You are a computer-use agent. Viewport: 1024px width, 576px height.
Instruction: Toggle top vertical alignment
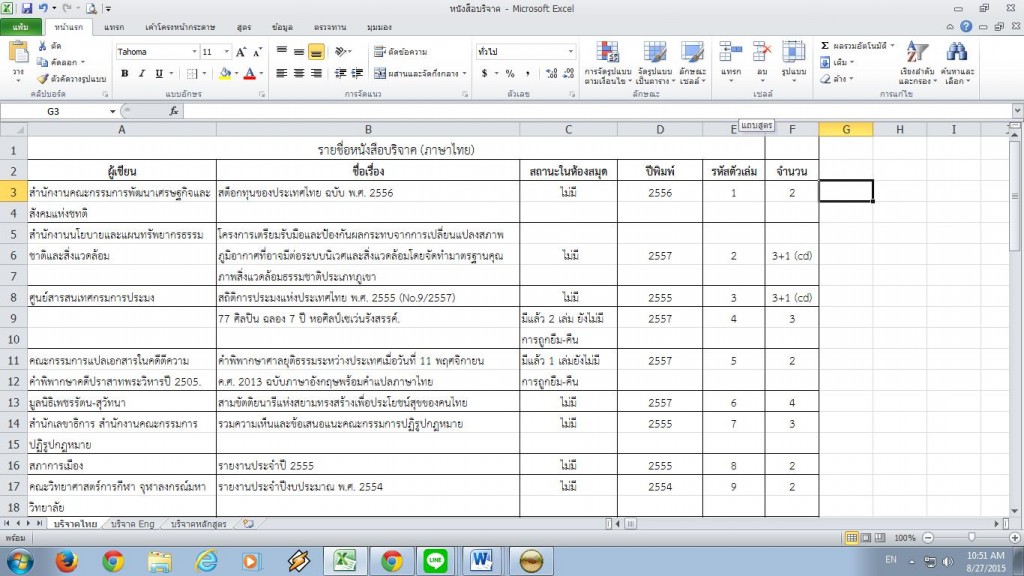(x=281, y=51)
